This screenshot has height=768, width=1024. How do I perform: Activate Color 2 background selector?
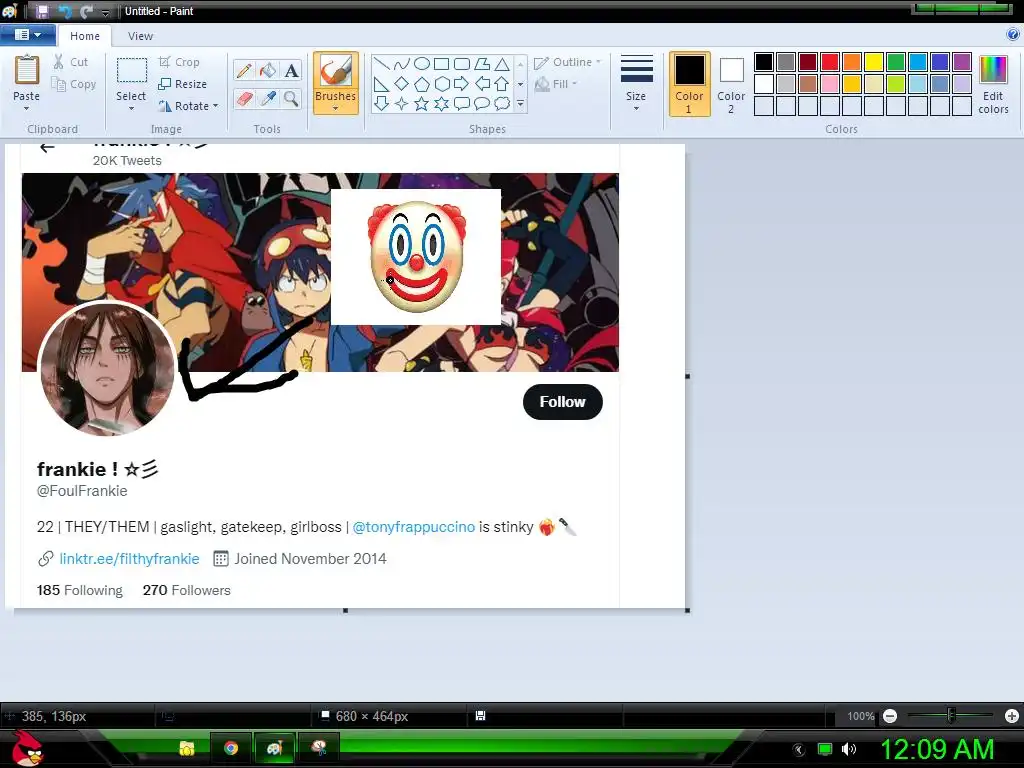[731, 84]
